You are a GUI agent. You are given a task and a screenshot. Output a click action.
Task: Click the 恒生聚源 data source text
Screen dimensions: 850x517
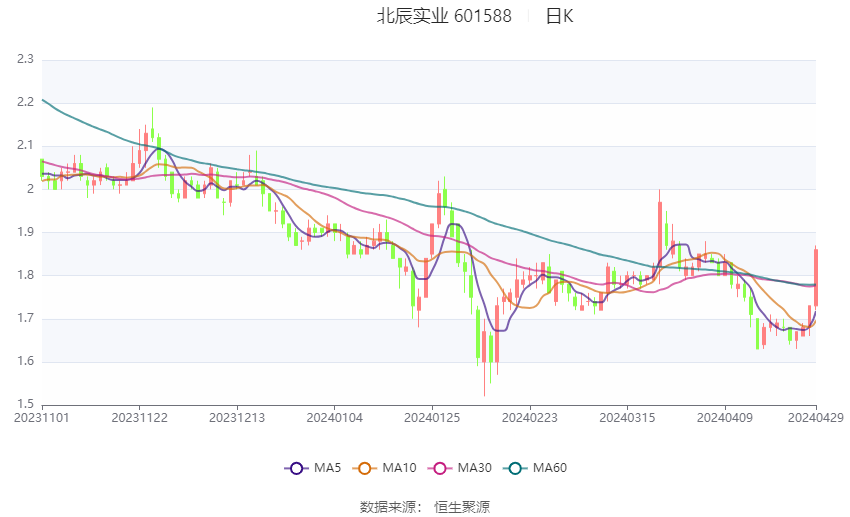click(x=462, y=507)
